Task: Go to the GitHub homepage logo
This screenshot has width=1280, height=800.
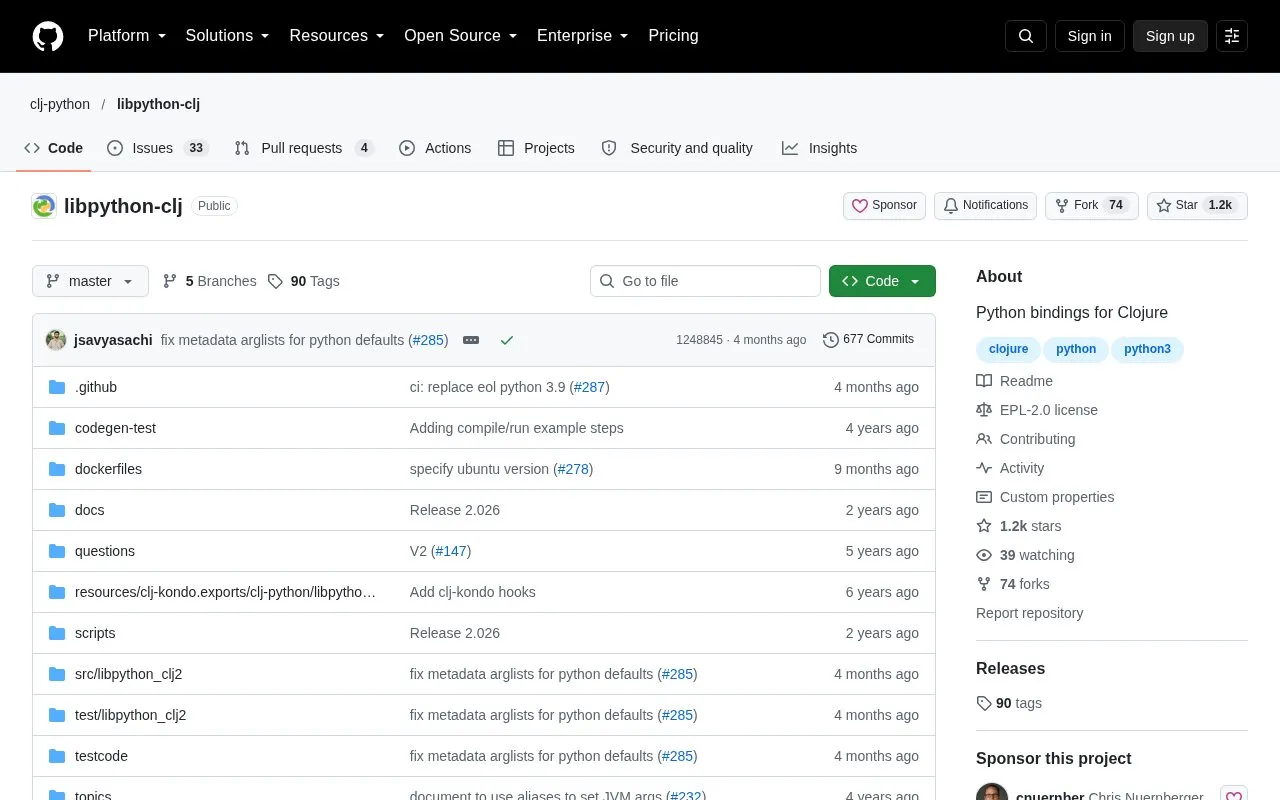Action: (48, 36)
